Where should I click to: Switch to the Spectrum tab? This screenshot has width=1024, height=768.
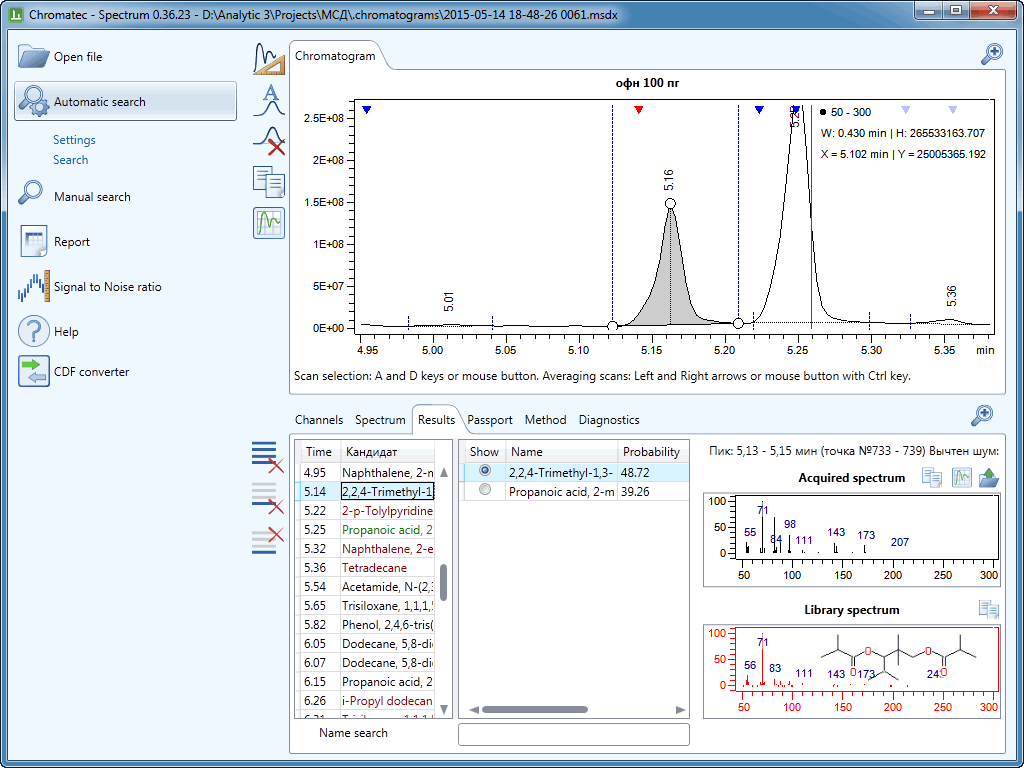(x=380, y=420)
